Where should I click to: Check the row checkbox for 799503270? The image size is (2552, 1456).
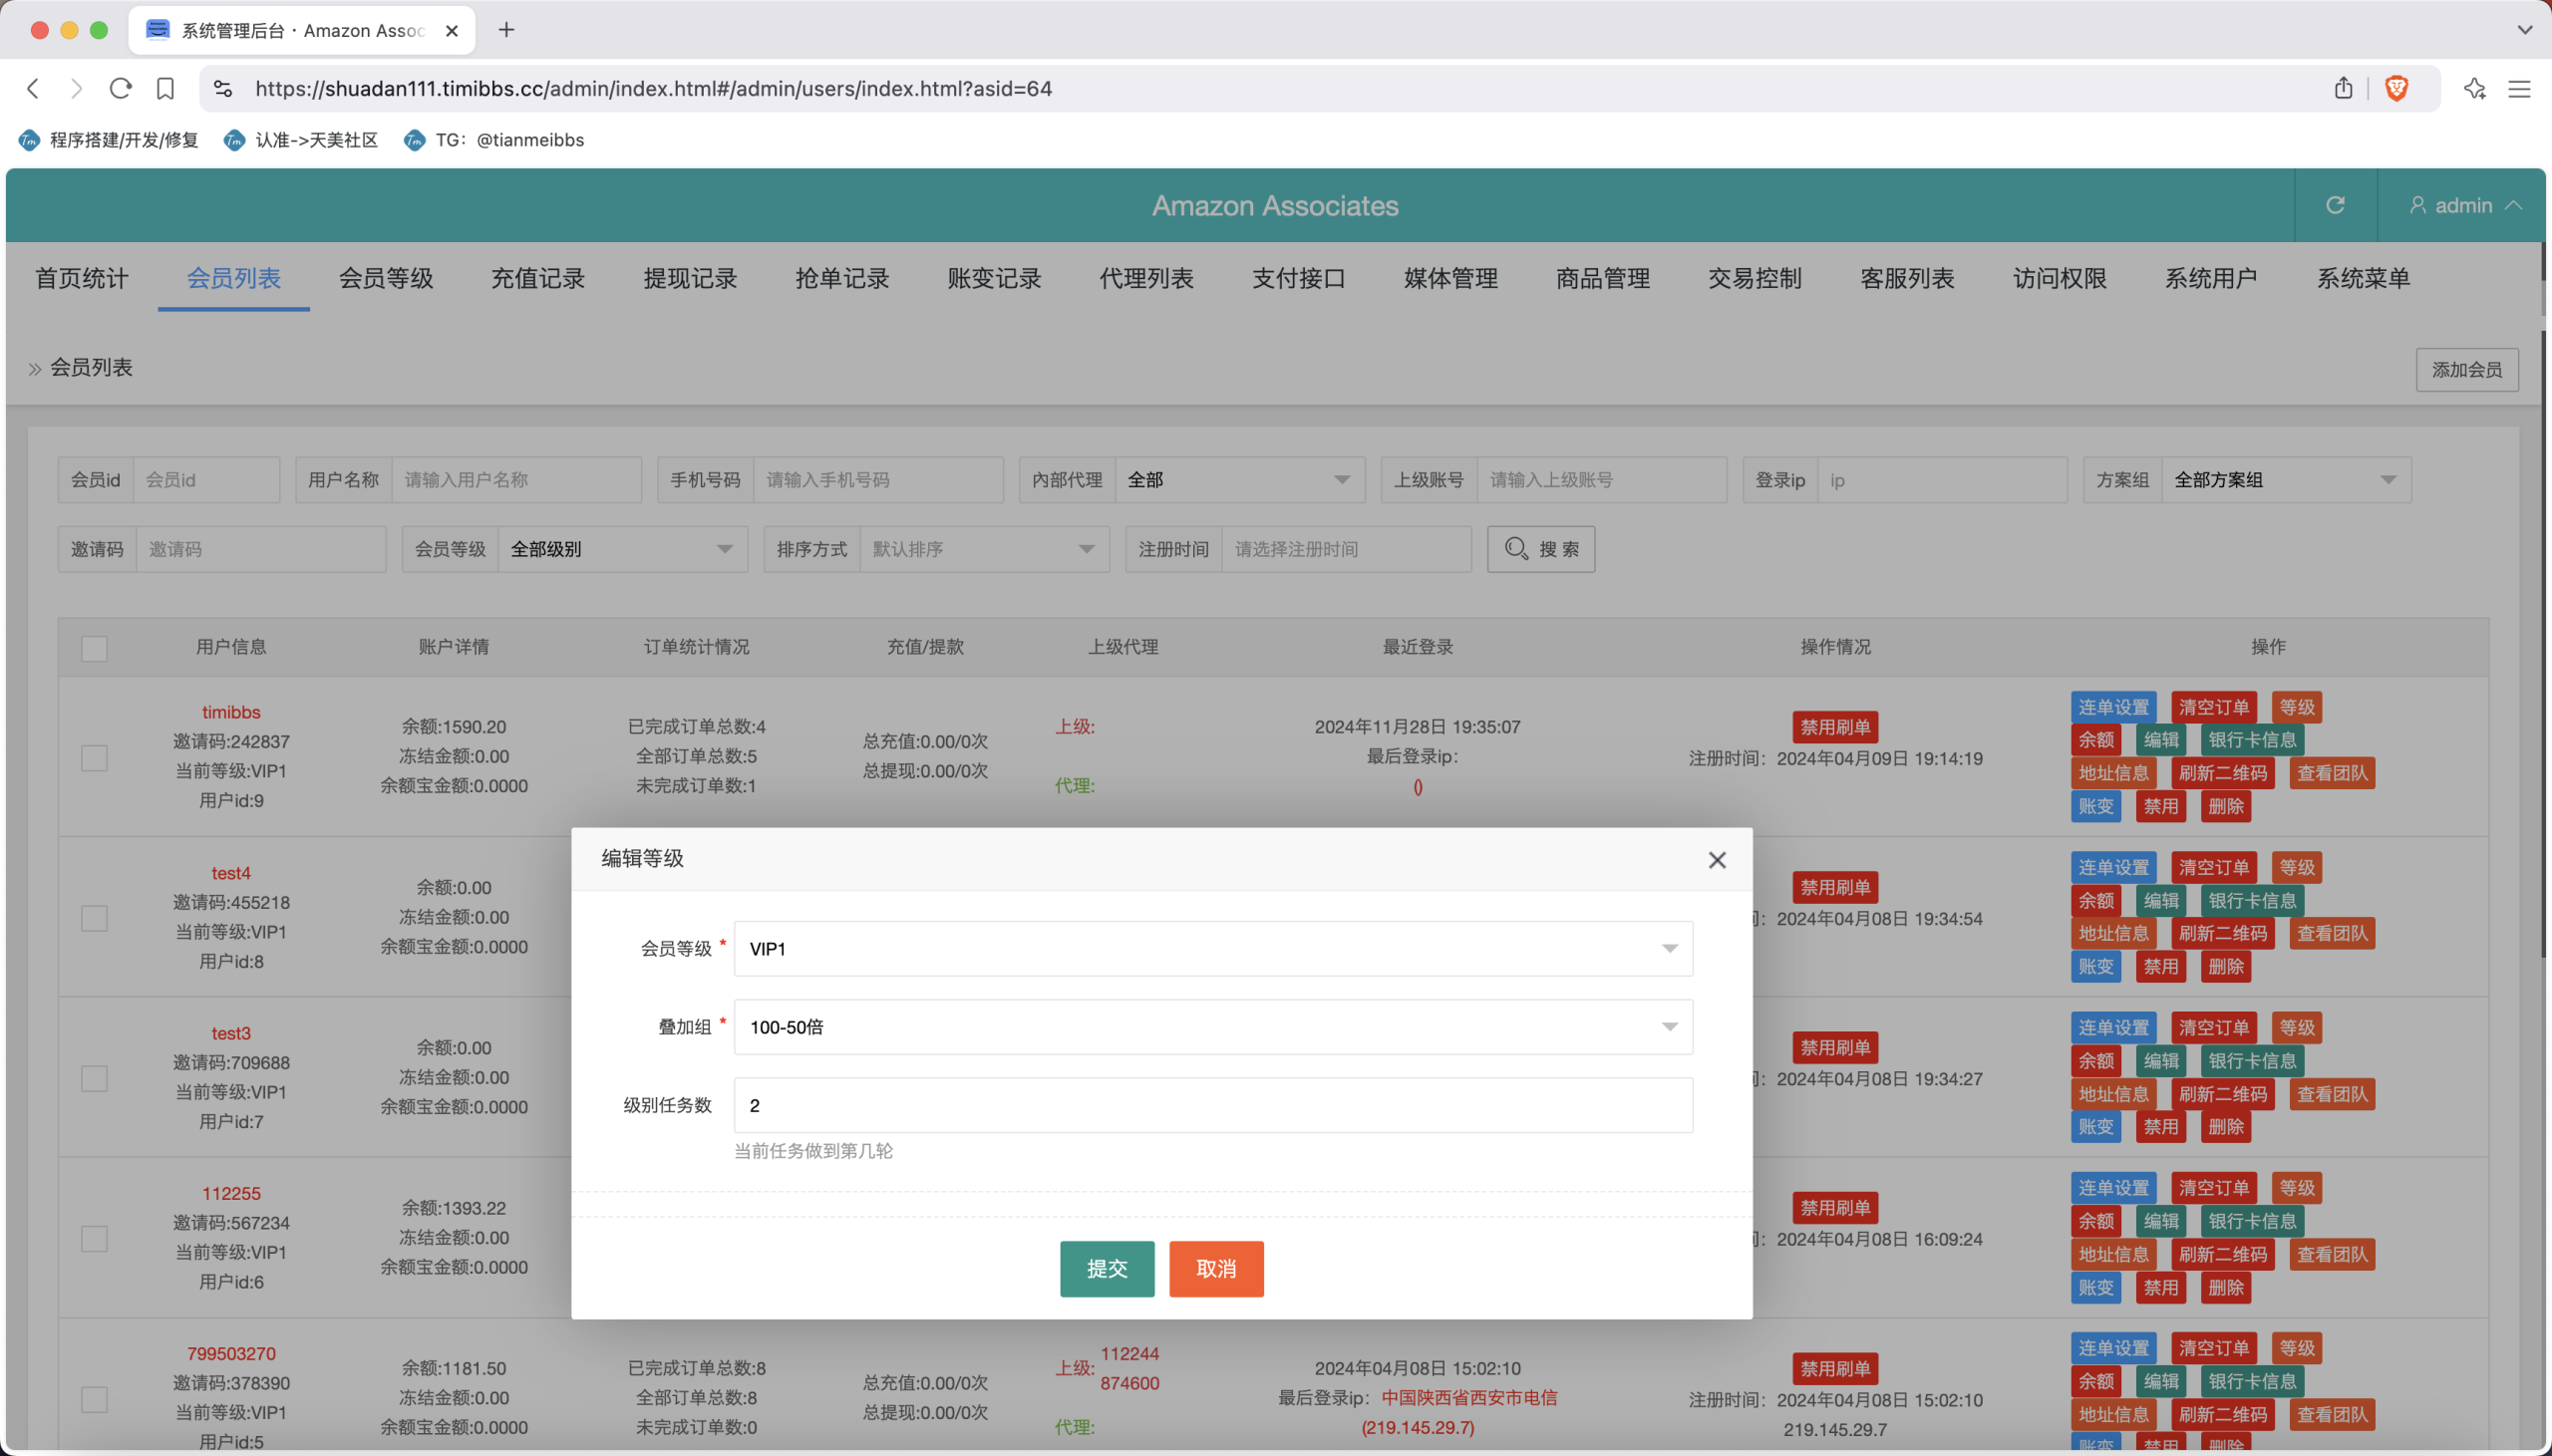point(94,1399)
